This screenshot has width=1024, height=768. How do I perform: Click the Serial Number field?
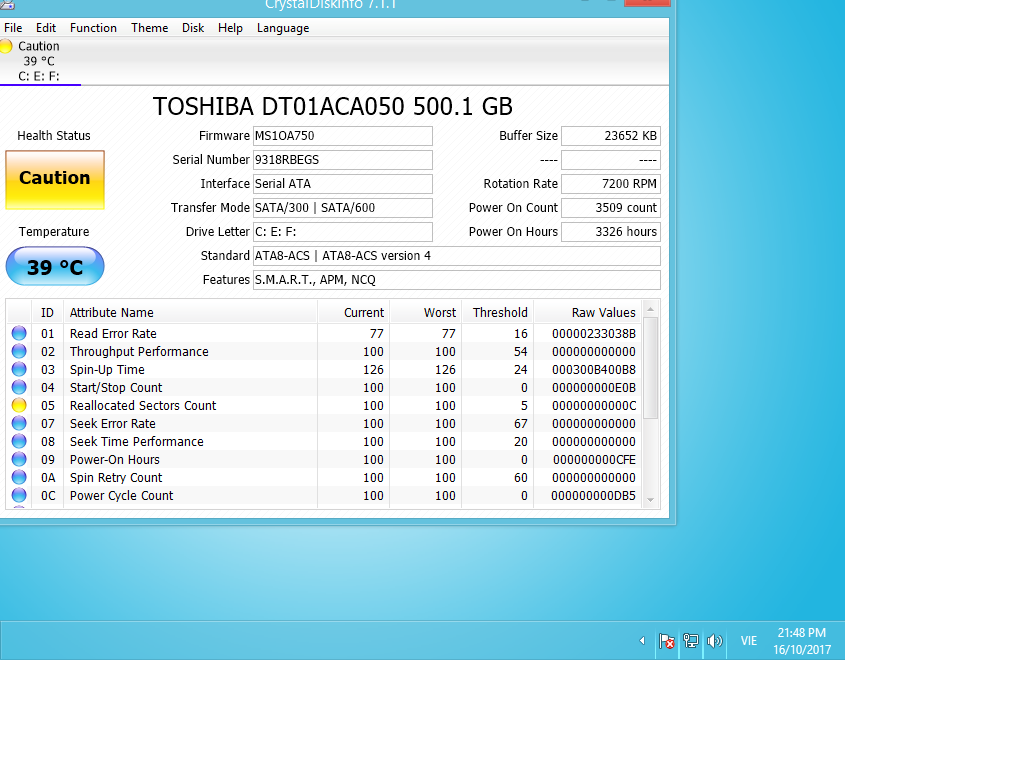click(x=342, y=160)
